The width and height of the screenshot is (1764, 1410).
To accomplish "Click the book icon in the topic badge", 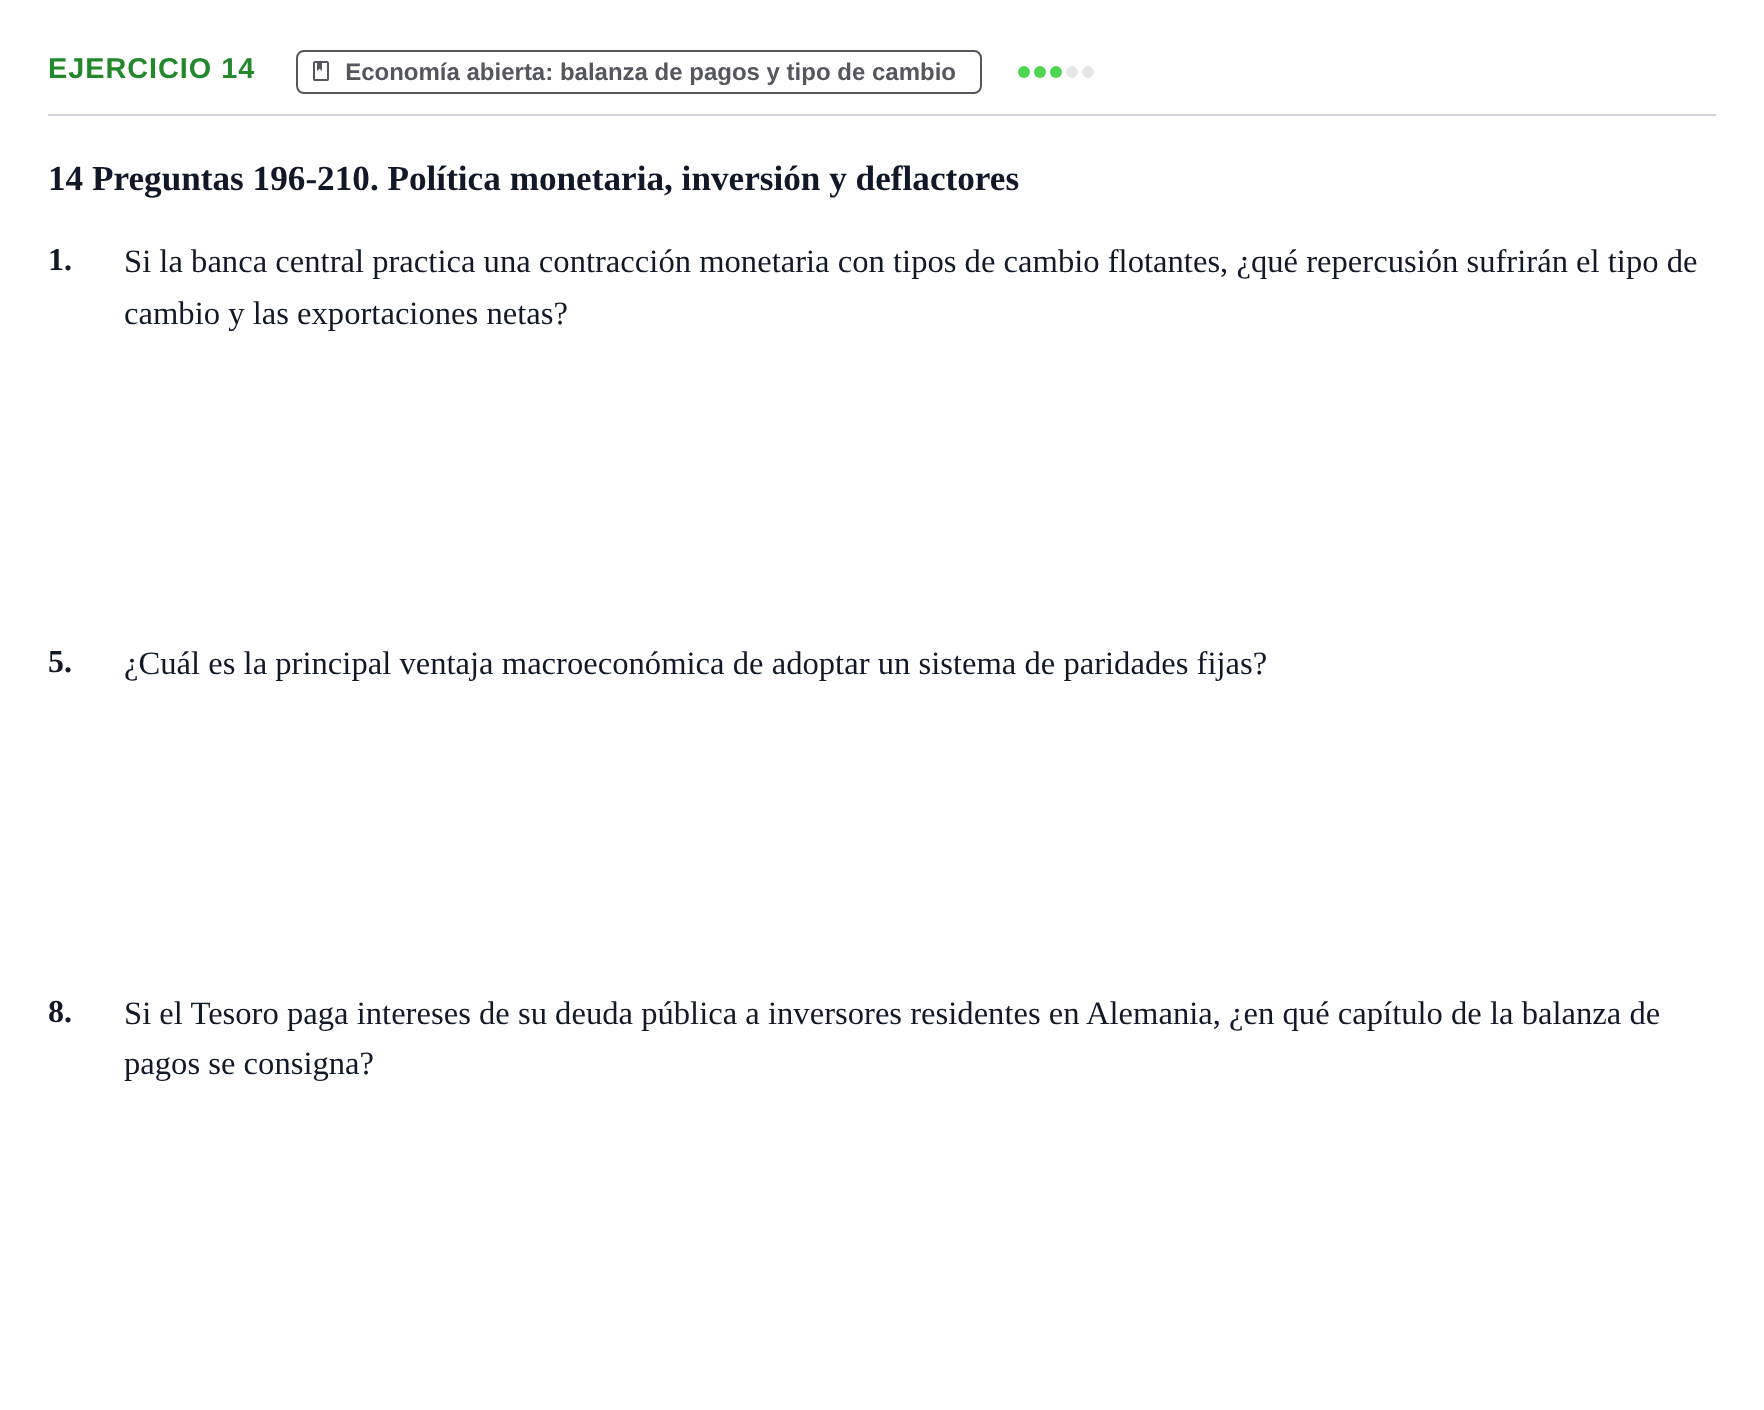I will pyautogui.click(x=321, y=72).
